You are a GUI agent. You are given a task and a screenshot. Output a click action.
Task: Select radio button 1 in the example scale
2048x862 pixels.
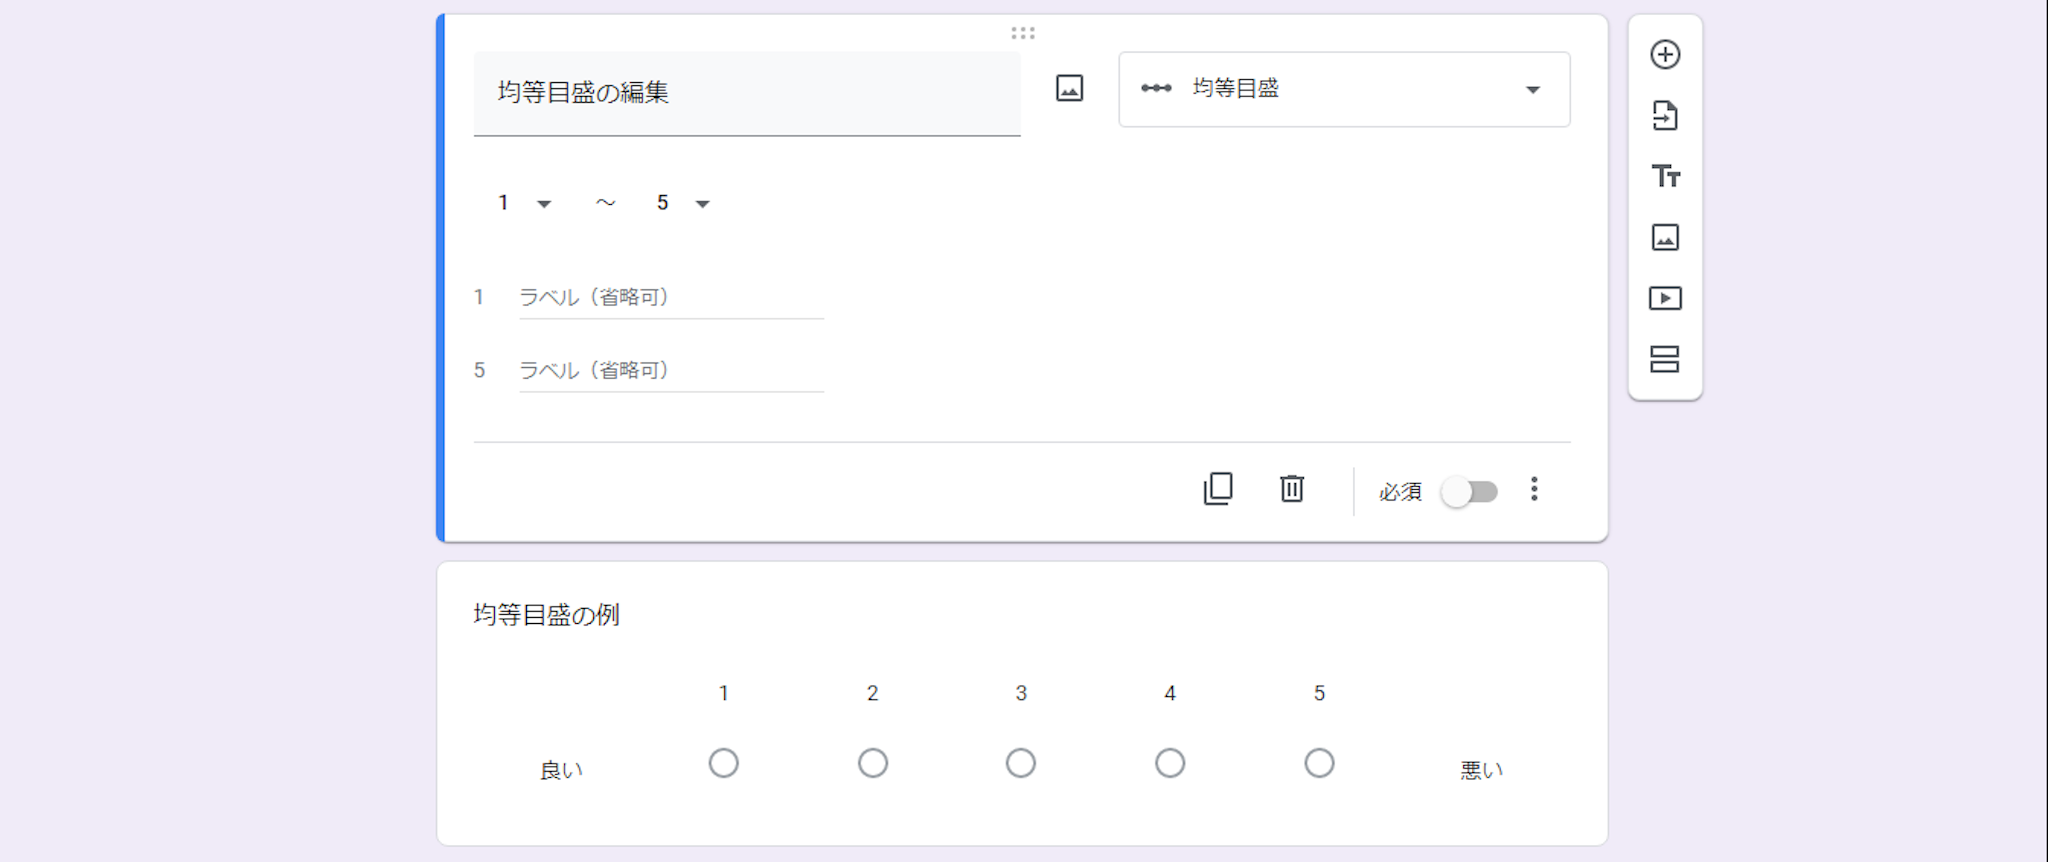(x=724, y=764)
